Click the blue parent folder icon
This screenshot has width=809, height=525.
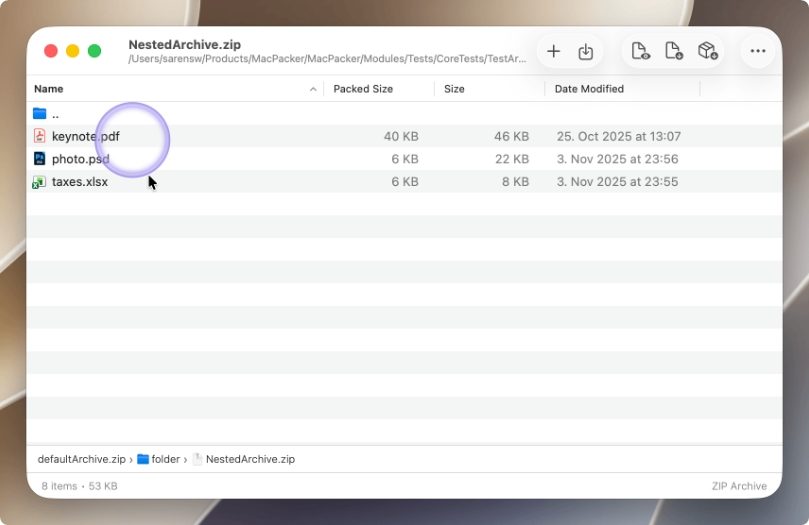(x=40, y=113)
